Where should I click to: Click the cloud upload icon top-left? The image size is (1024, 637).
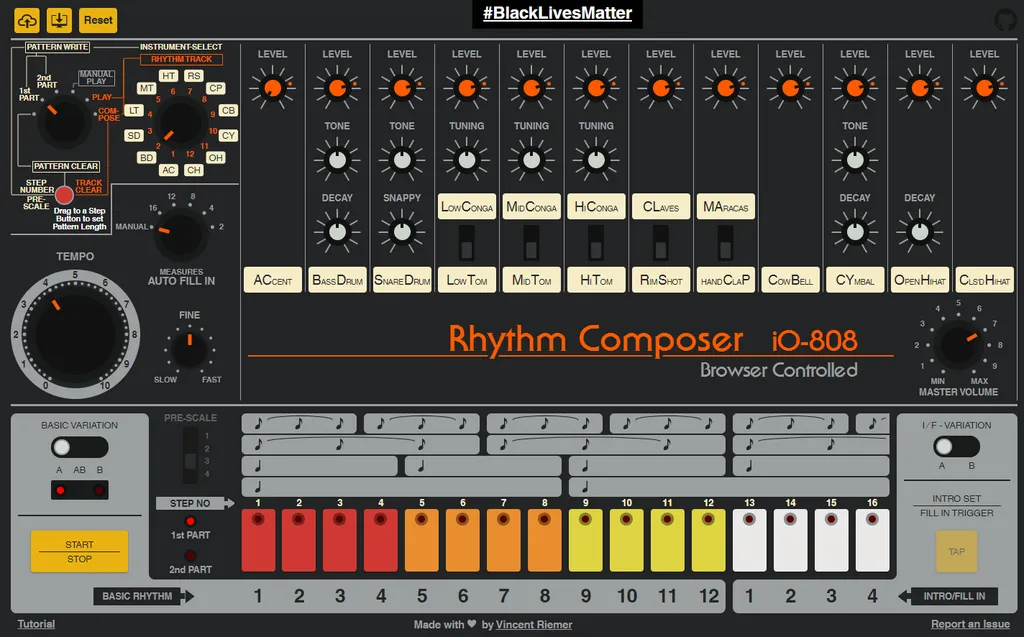coord(25,20)
